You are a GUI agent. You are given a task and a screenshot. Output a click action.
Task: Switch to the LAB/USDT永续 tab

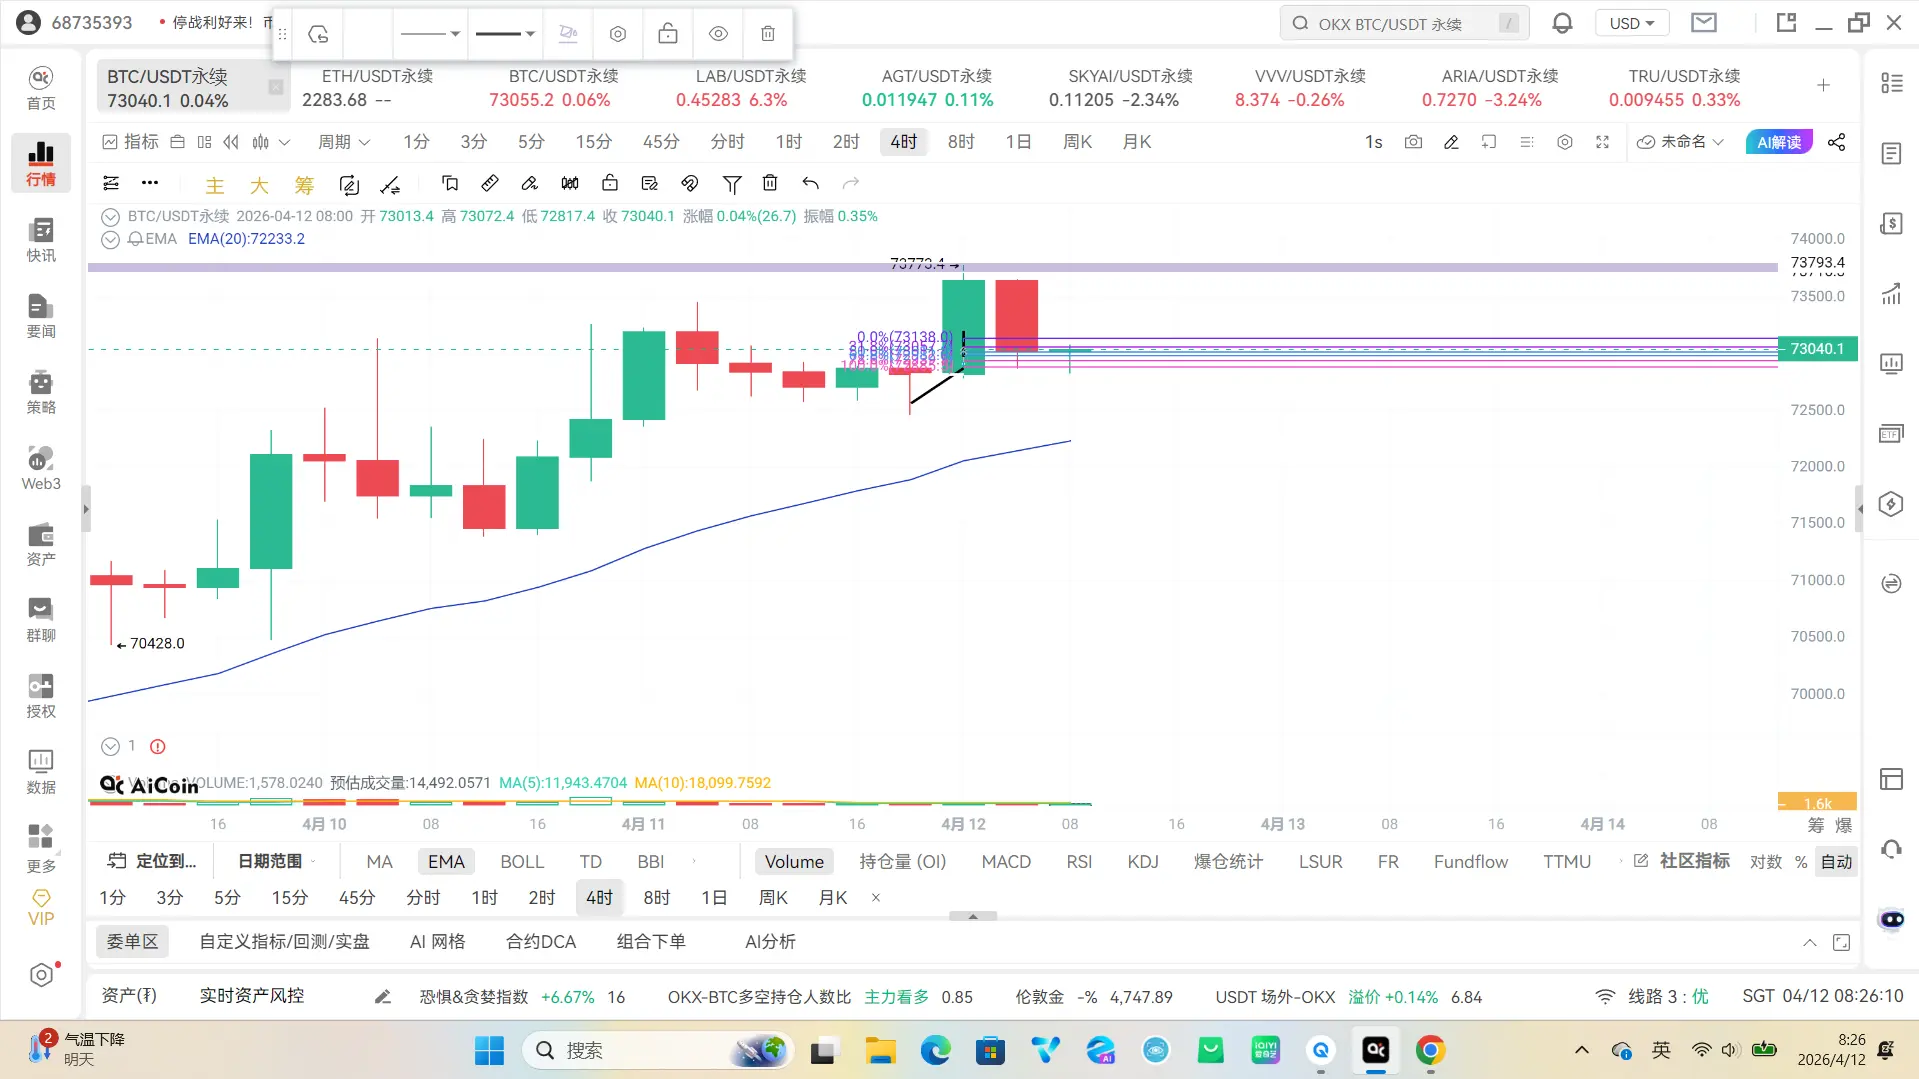pyautogui.click(x=750, y=88)
